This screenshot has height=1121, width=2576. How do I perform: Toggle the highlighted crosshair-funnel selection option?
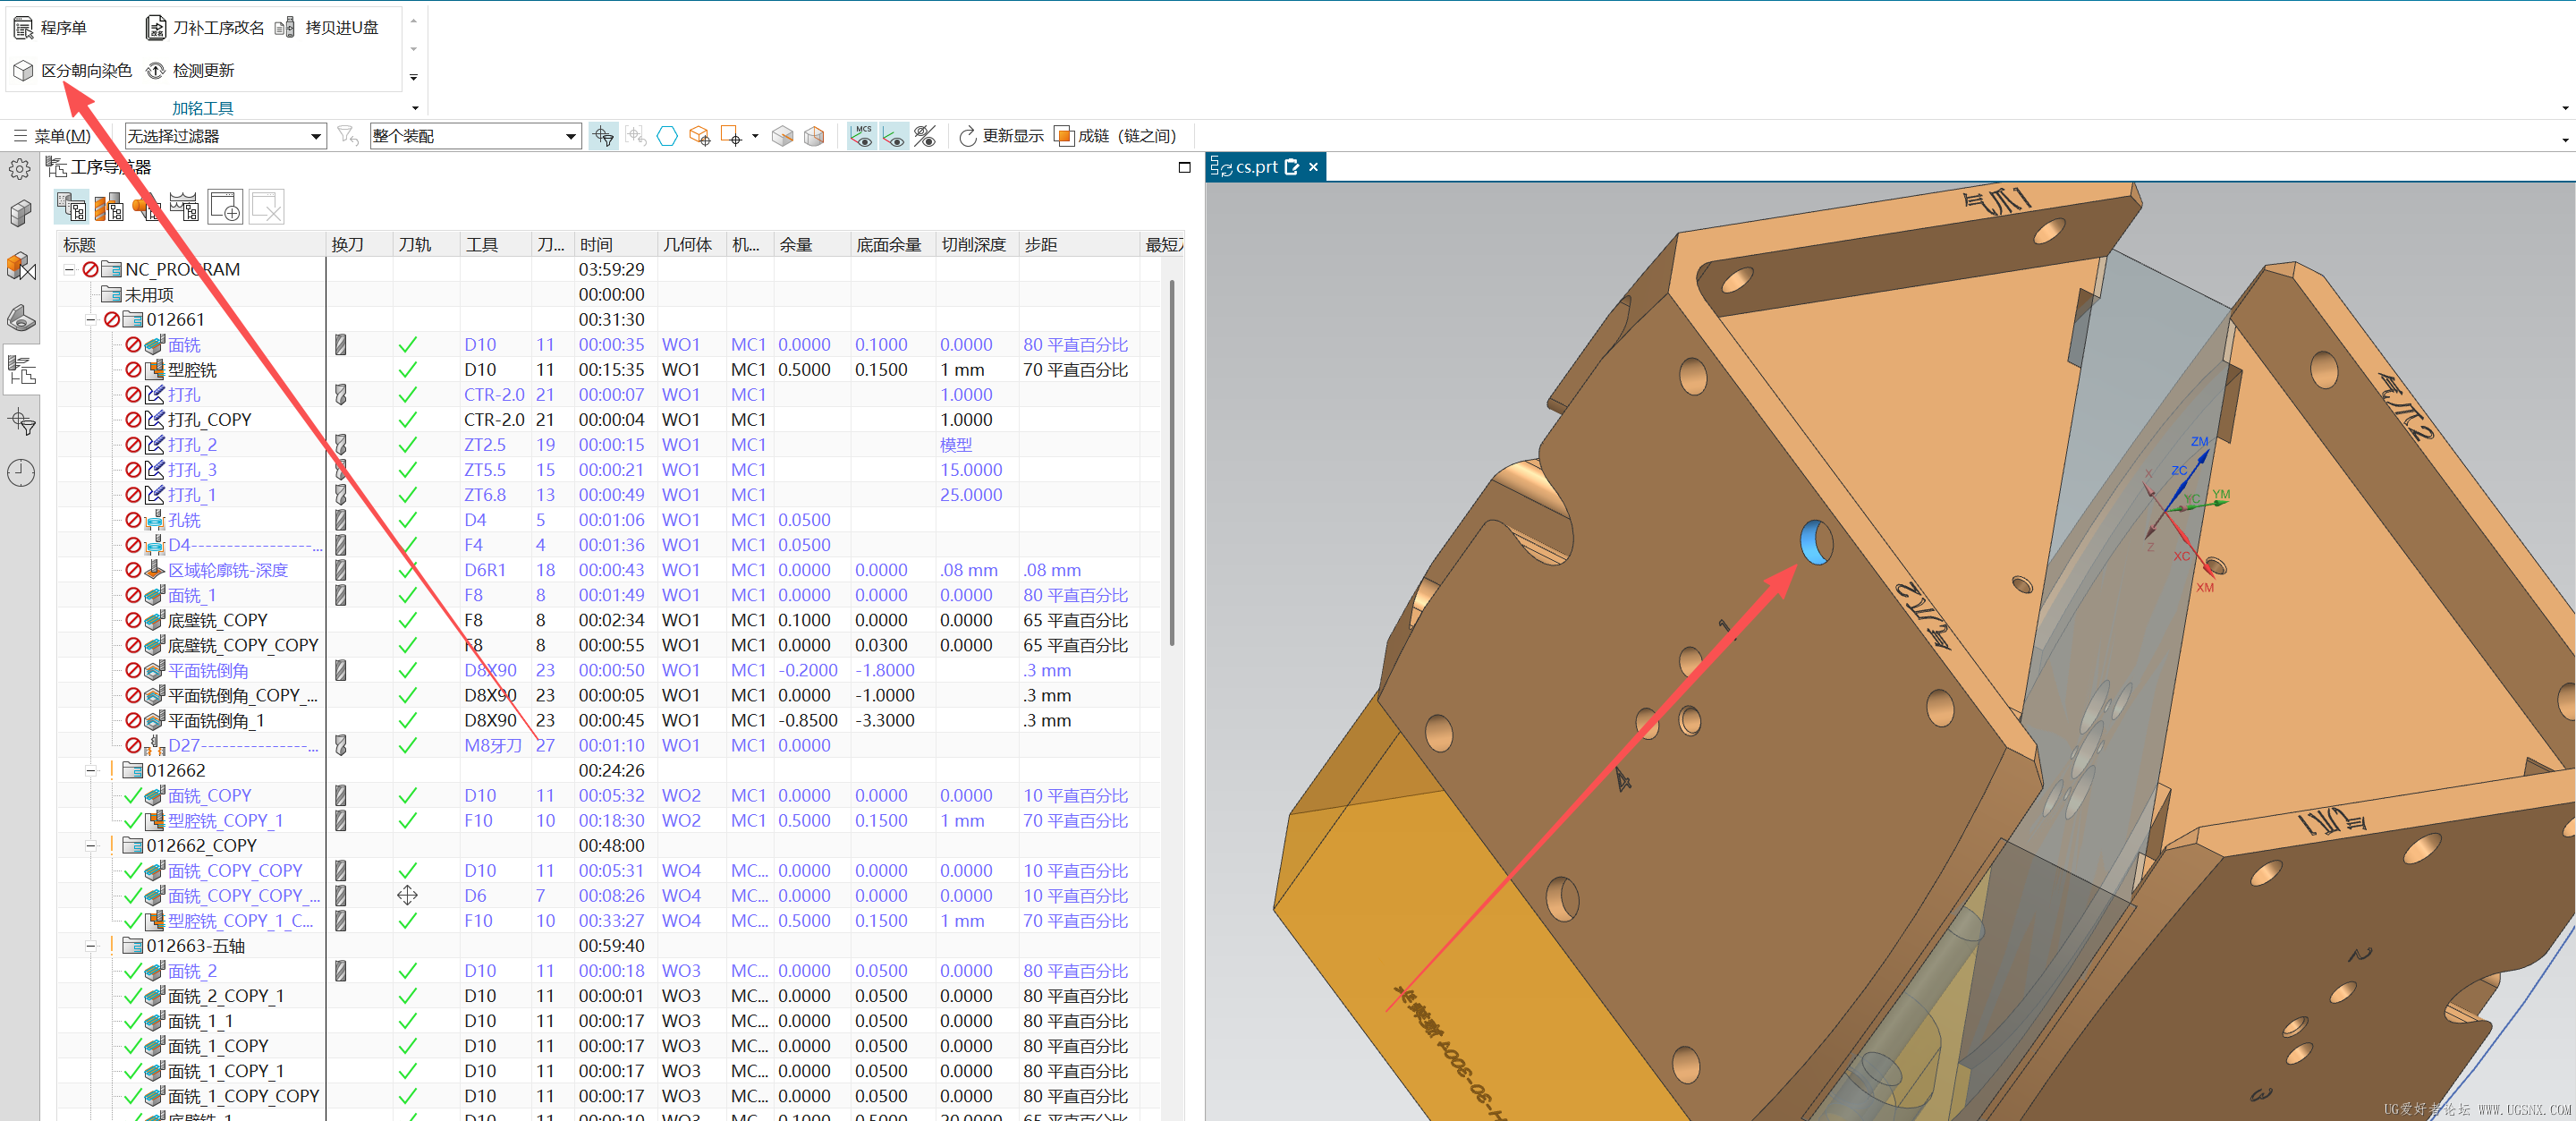(603, 136)
